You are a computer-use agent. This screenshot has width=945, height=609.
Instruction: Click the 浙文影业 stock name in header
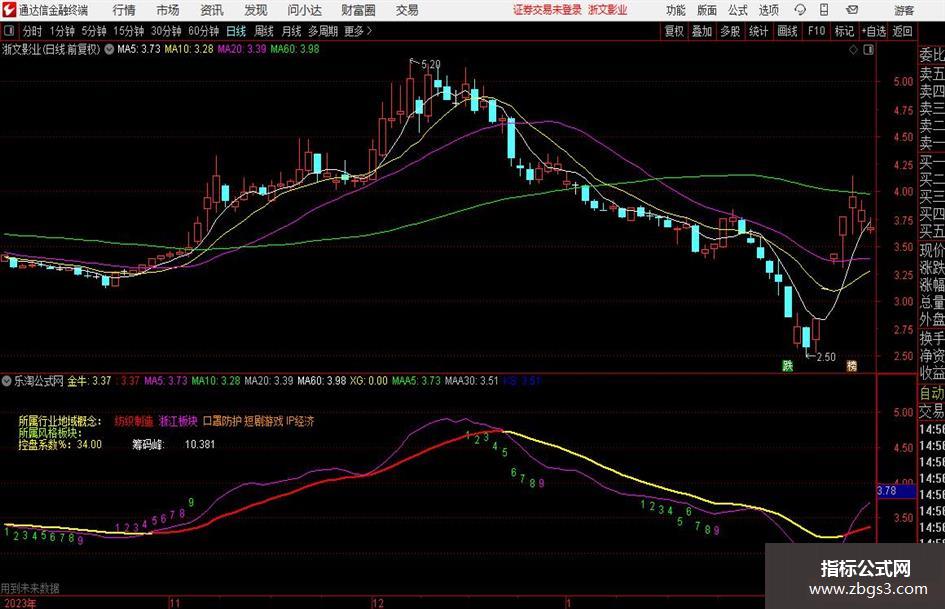pyautogui.click(x=608, y=10)
